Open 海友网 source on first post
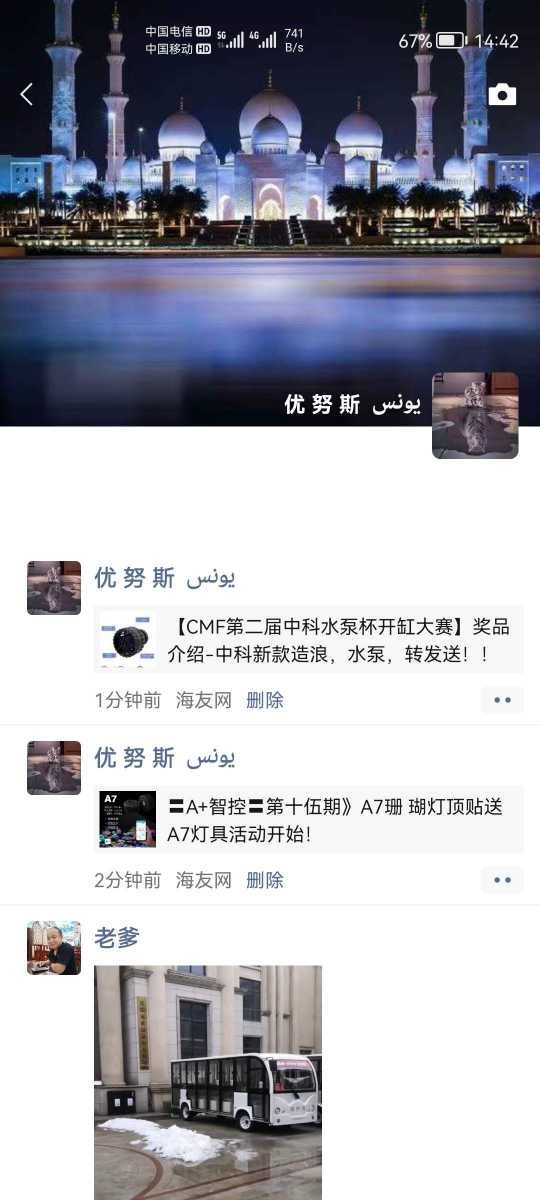This screenshot has height=1200, width=540. 204,700
